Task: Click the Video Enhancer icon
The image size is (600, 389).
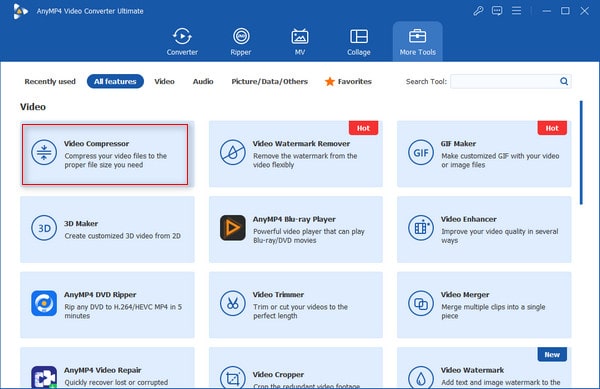Action: tap(421, 228)
